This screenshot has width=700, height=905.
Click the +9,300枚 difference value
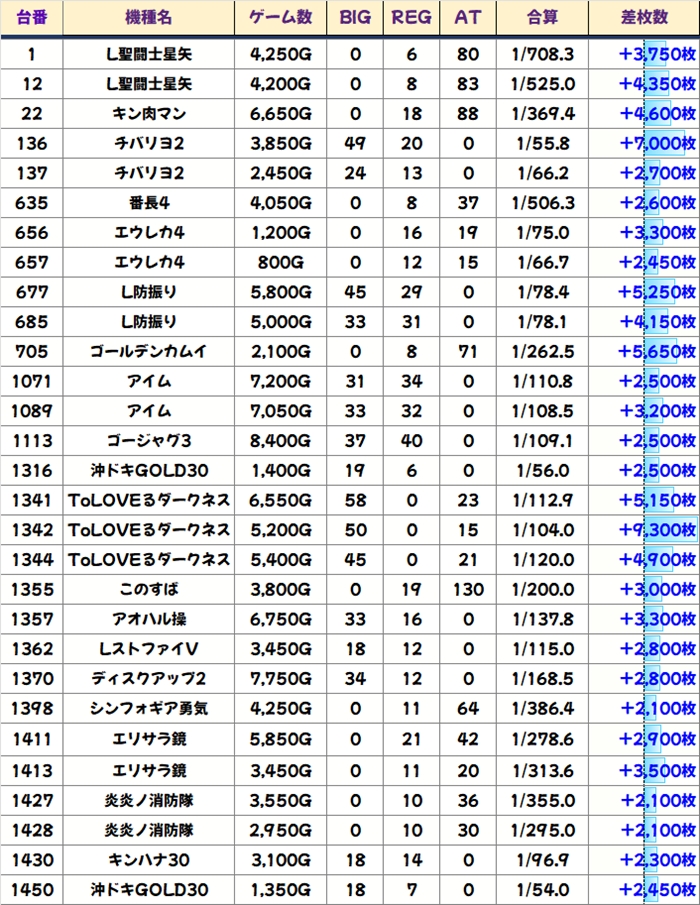point(657,529)
